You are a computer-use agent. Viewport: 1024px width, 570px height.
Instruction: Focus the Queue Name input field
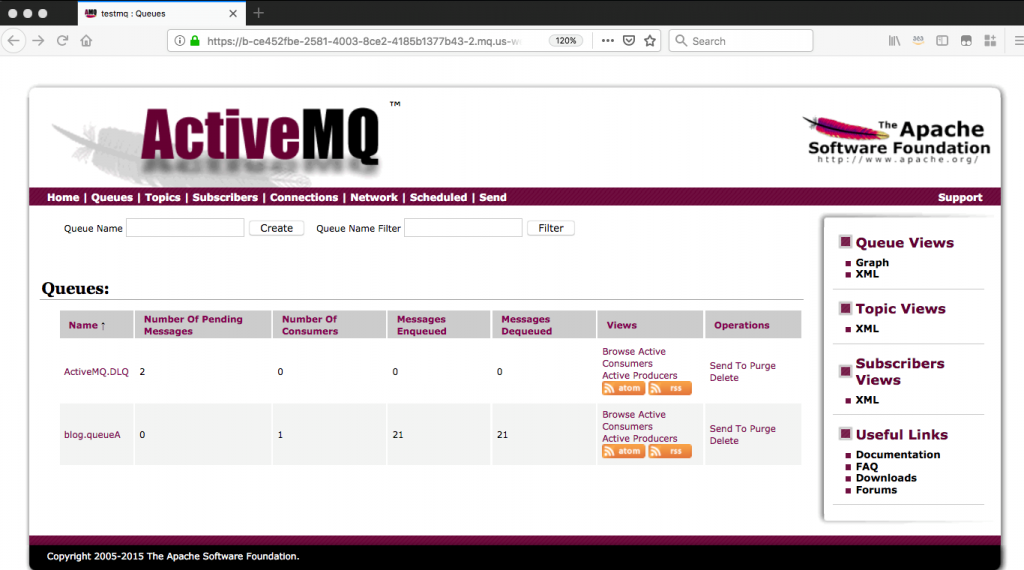pyautogui.click(x=185, y=228)
